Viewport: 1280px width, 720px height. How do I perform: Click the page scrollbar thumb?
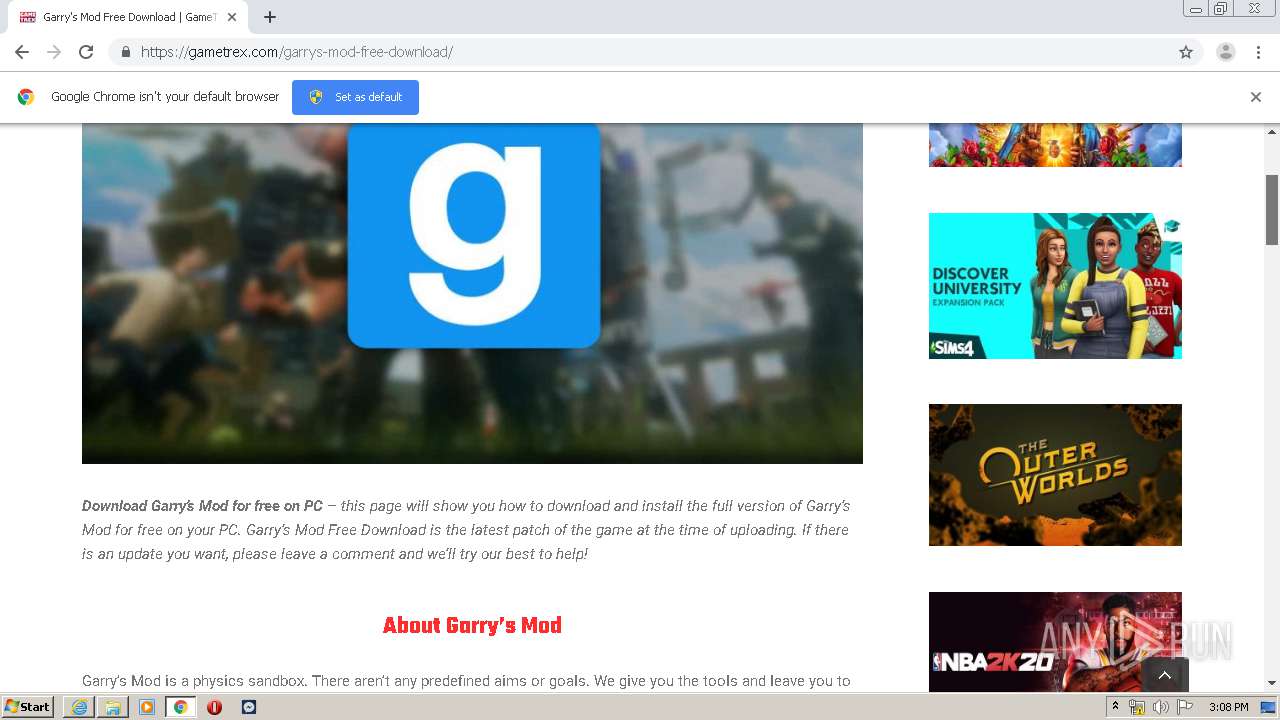pyautogui.click(x=1272, y=210)
